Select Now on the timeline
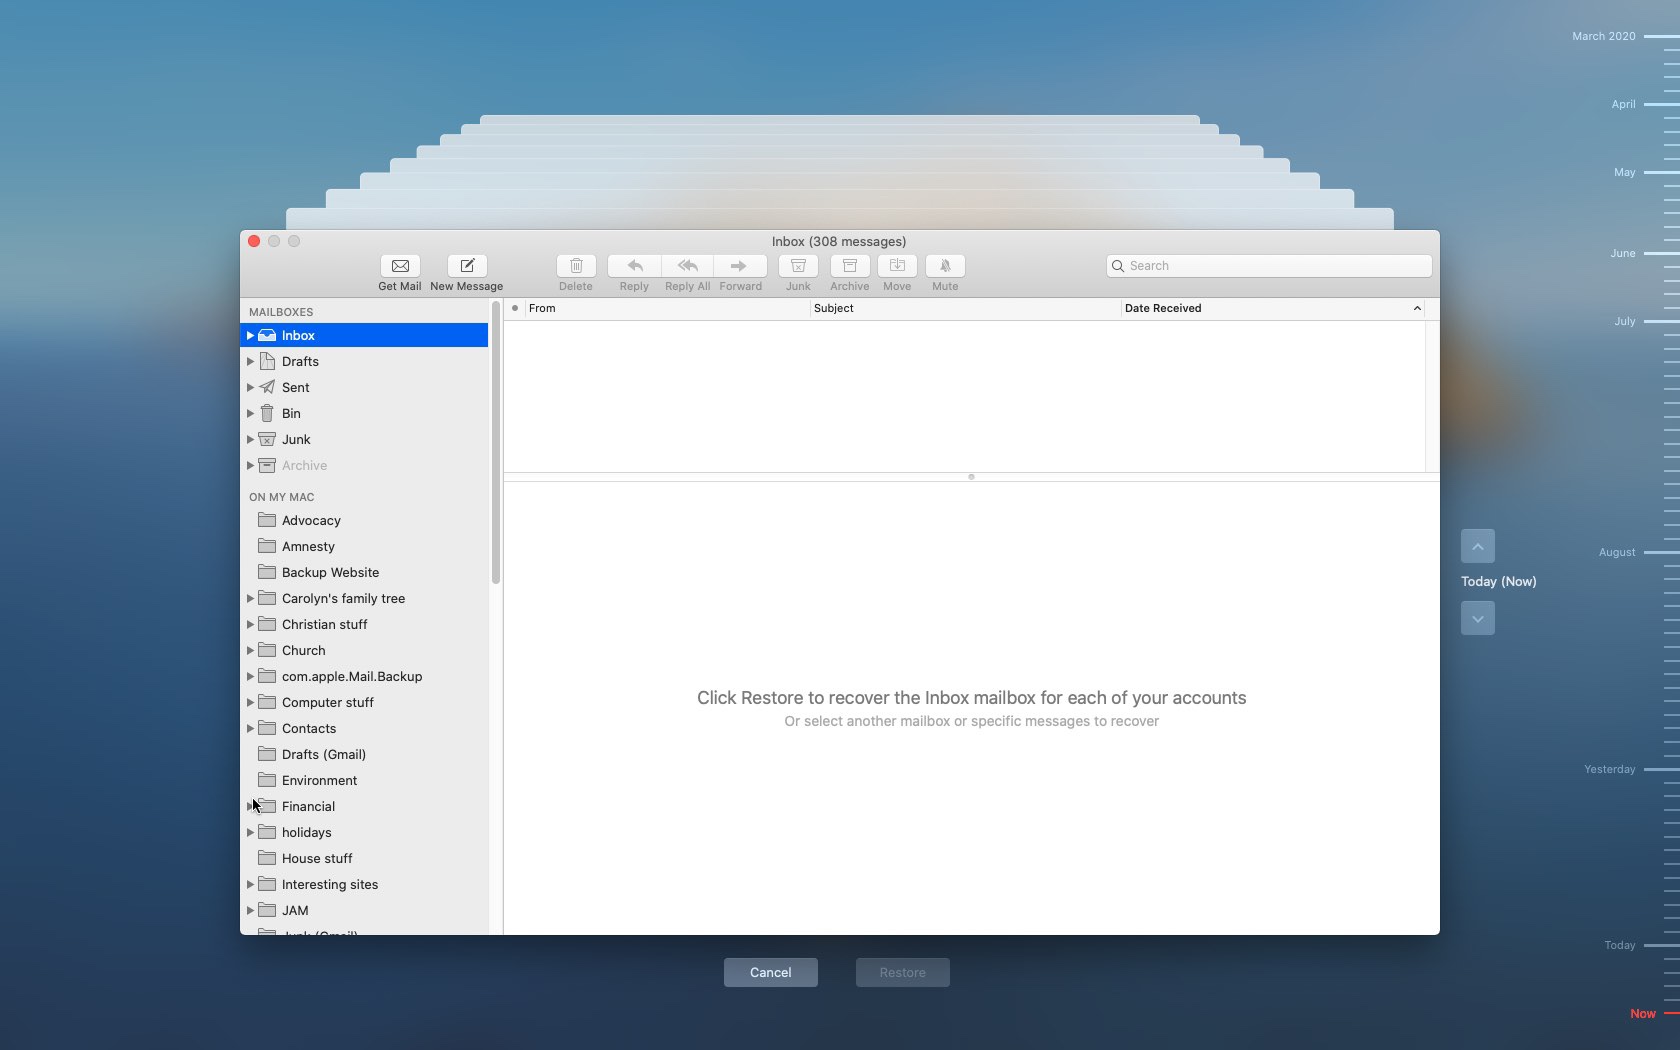This screenshot has height=1050, width=1680. [1643, 1013]
